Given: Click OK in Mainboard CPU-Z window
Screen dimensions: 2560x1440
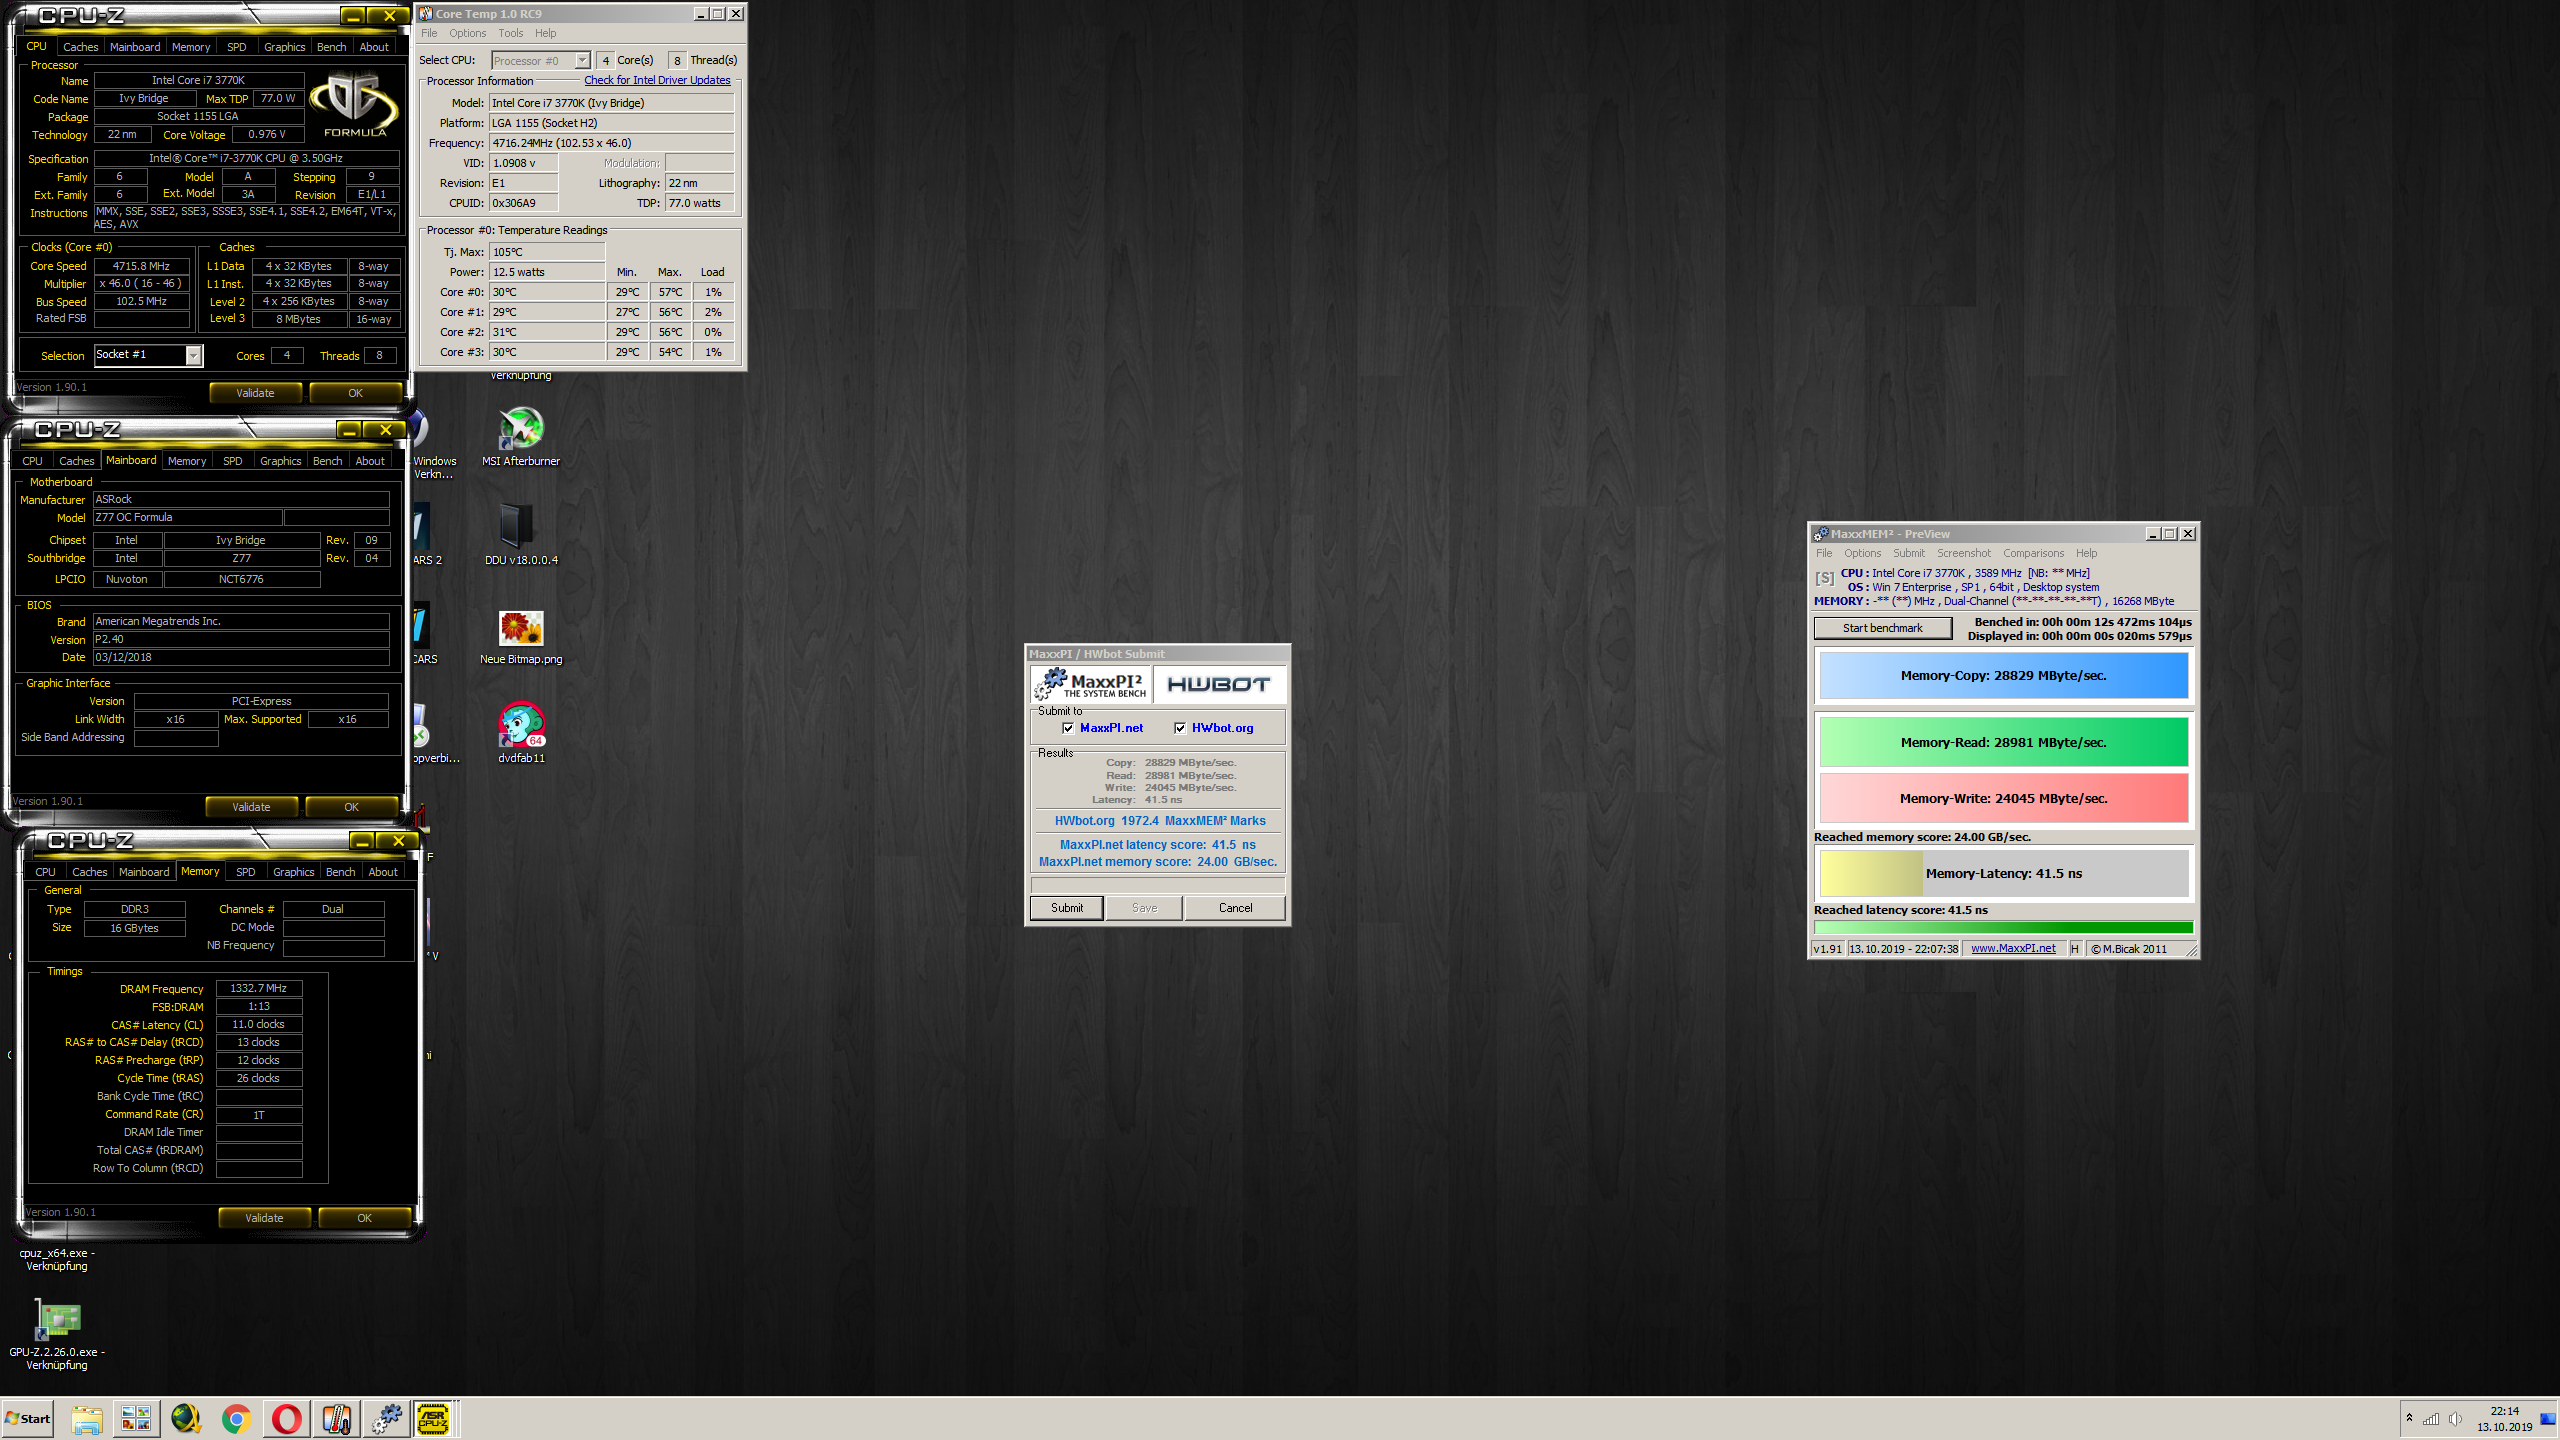Looking at the screenshot, I should (x=351, y=807).
